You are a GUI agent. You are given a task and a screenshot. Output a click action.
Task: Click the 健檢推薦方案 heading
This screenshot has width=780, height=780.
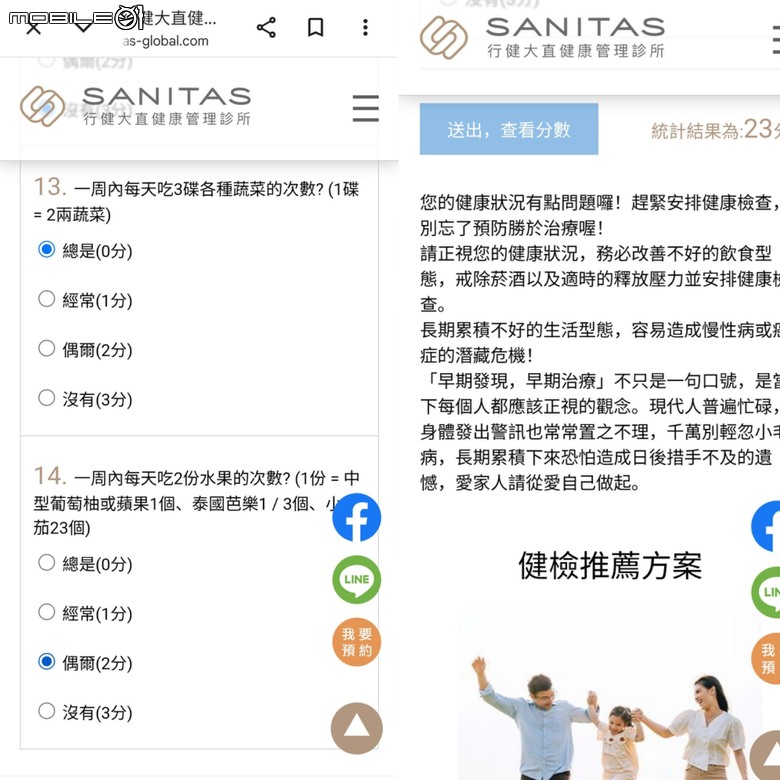[610, 566]
